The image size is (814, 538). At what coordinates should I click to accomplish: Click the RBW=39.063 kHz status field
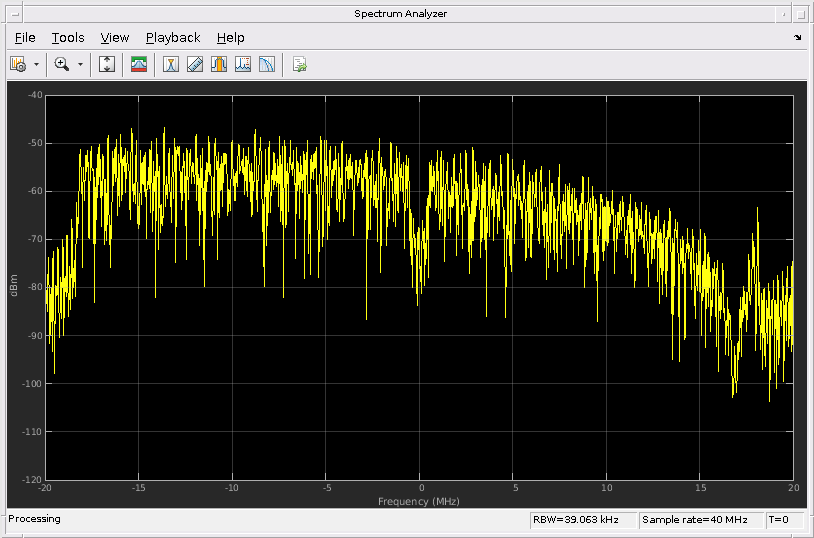(x=582, y=520)
